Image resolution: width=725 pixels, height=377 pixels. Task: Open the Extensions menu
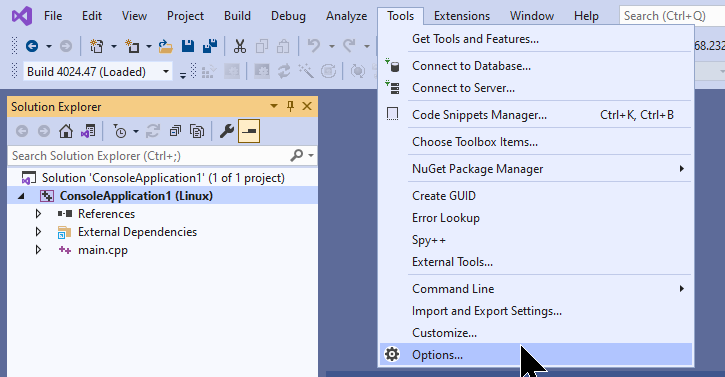461,16
